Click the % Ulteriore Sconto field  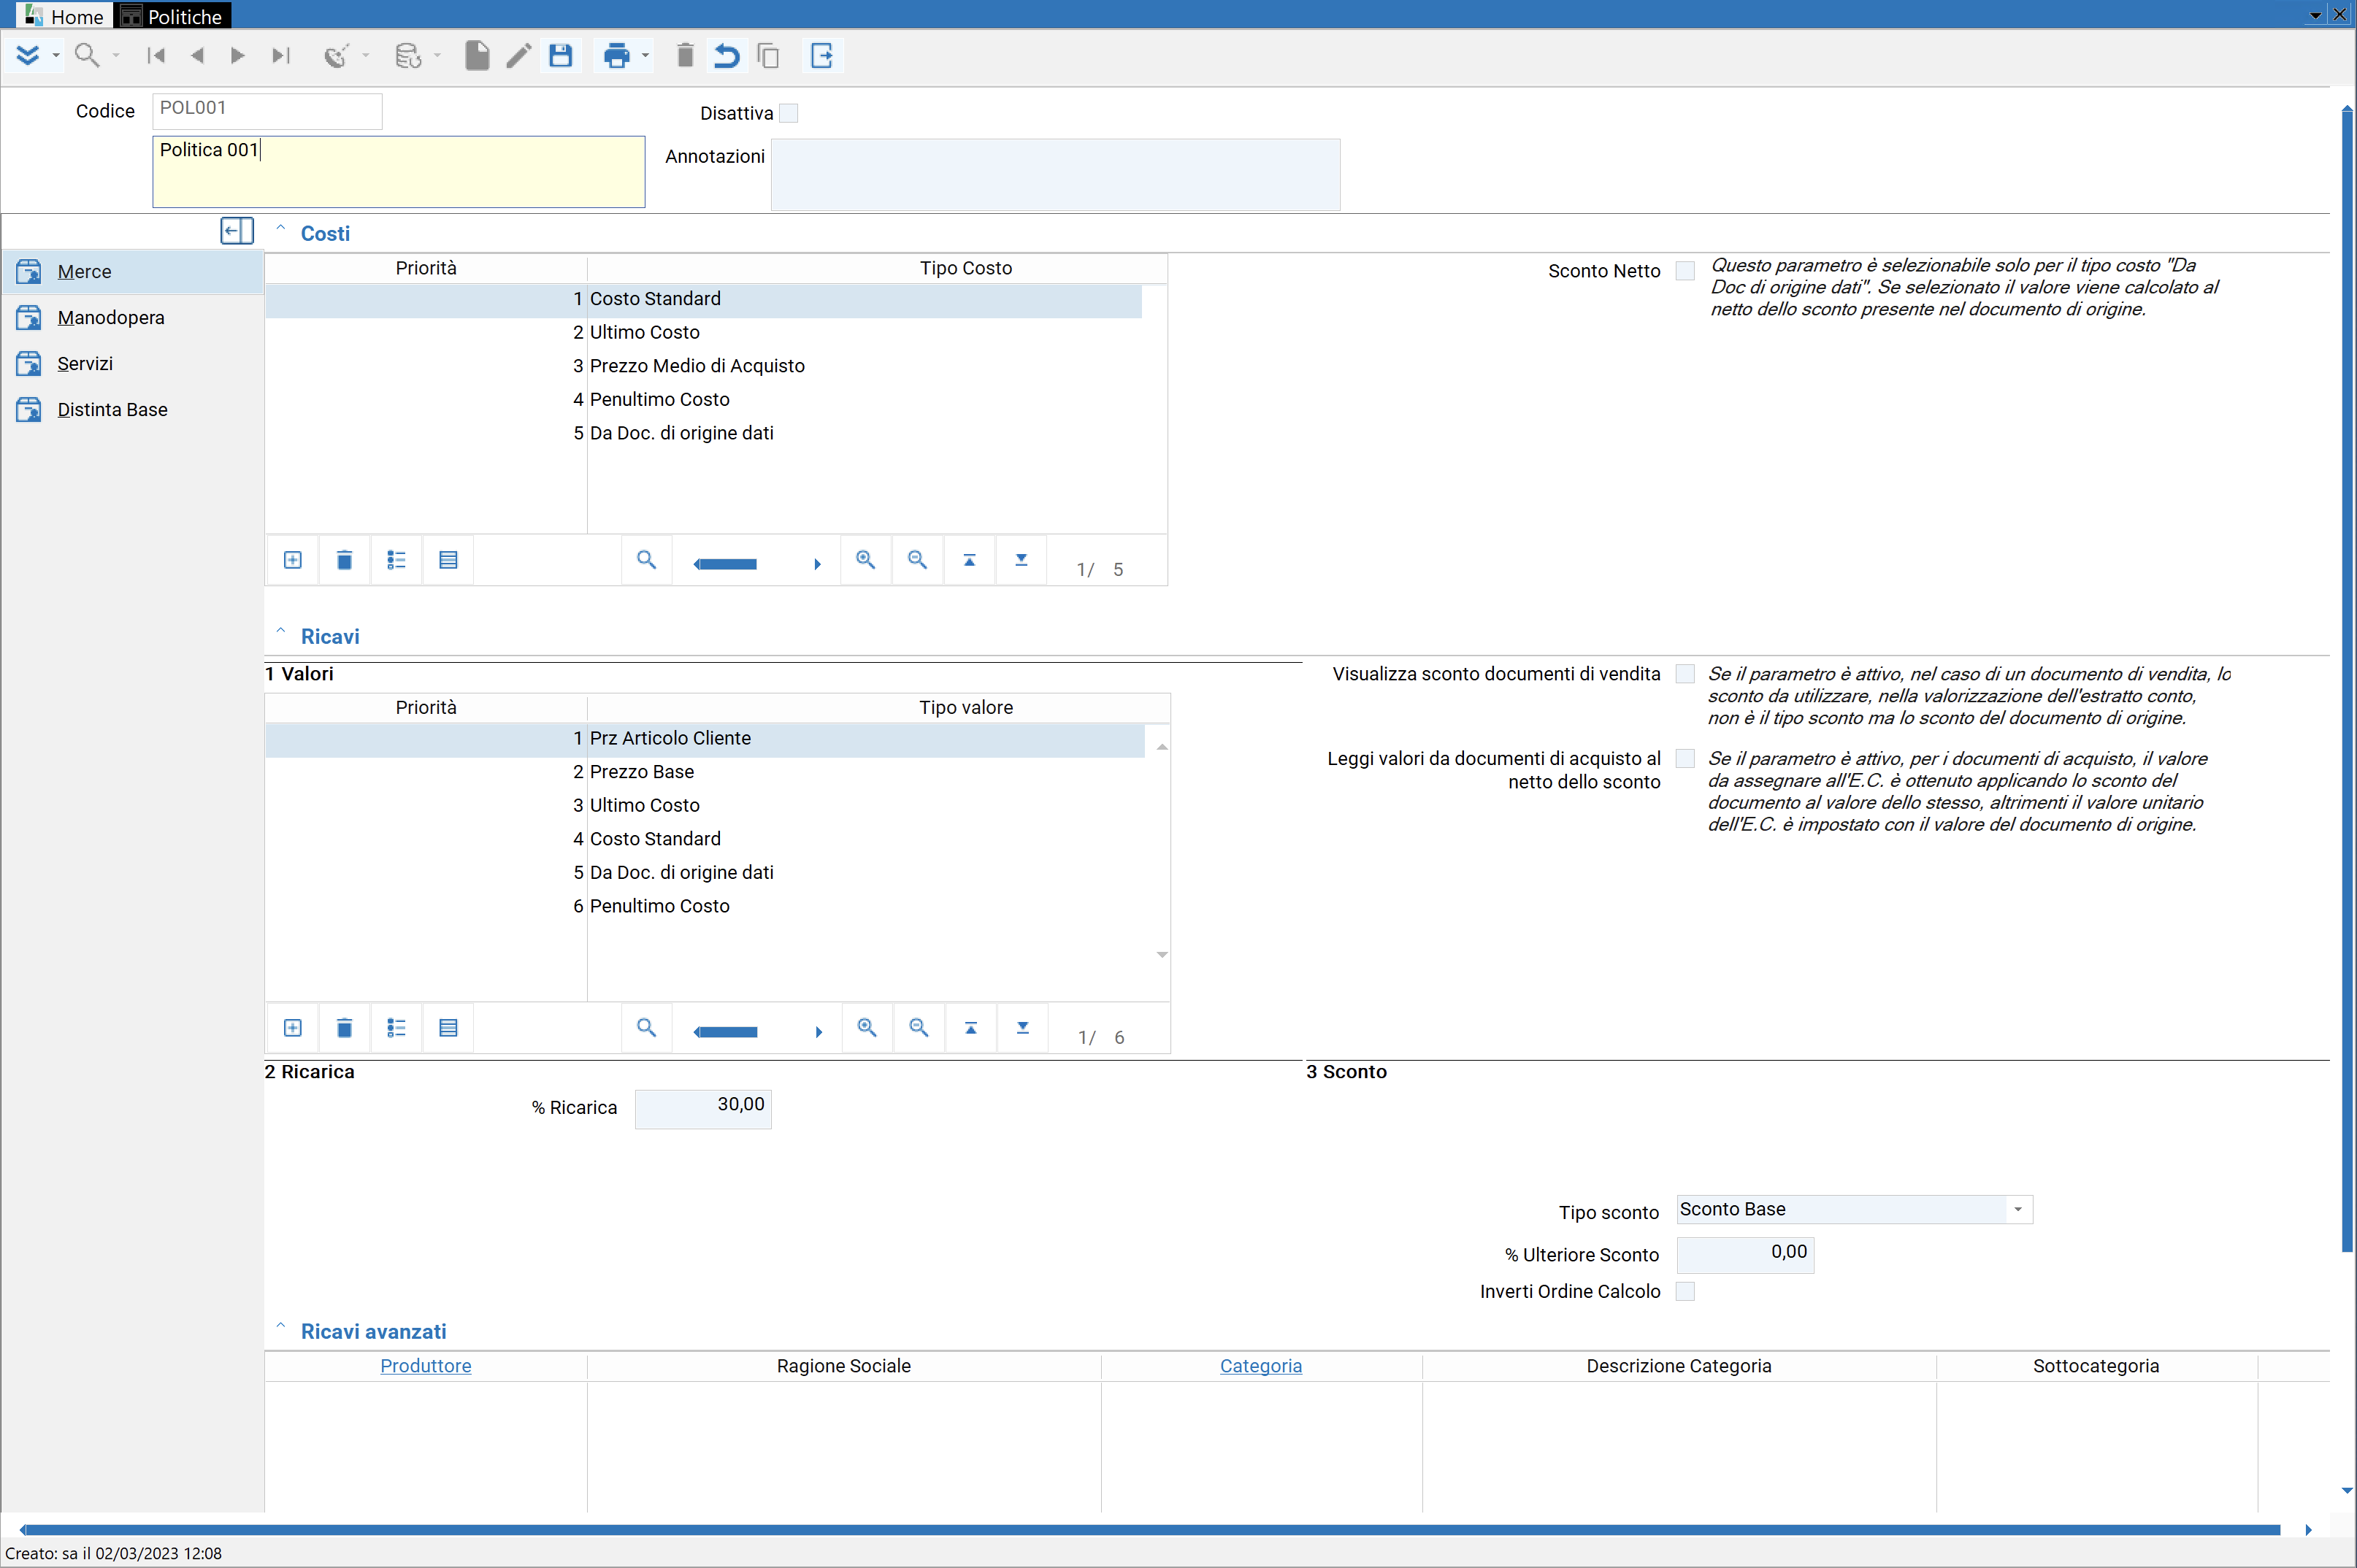[x=1745, y=1255]
